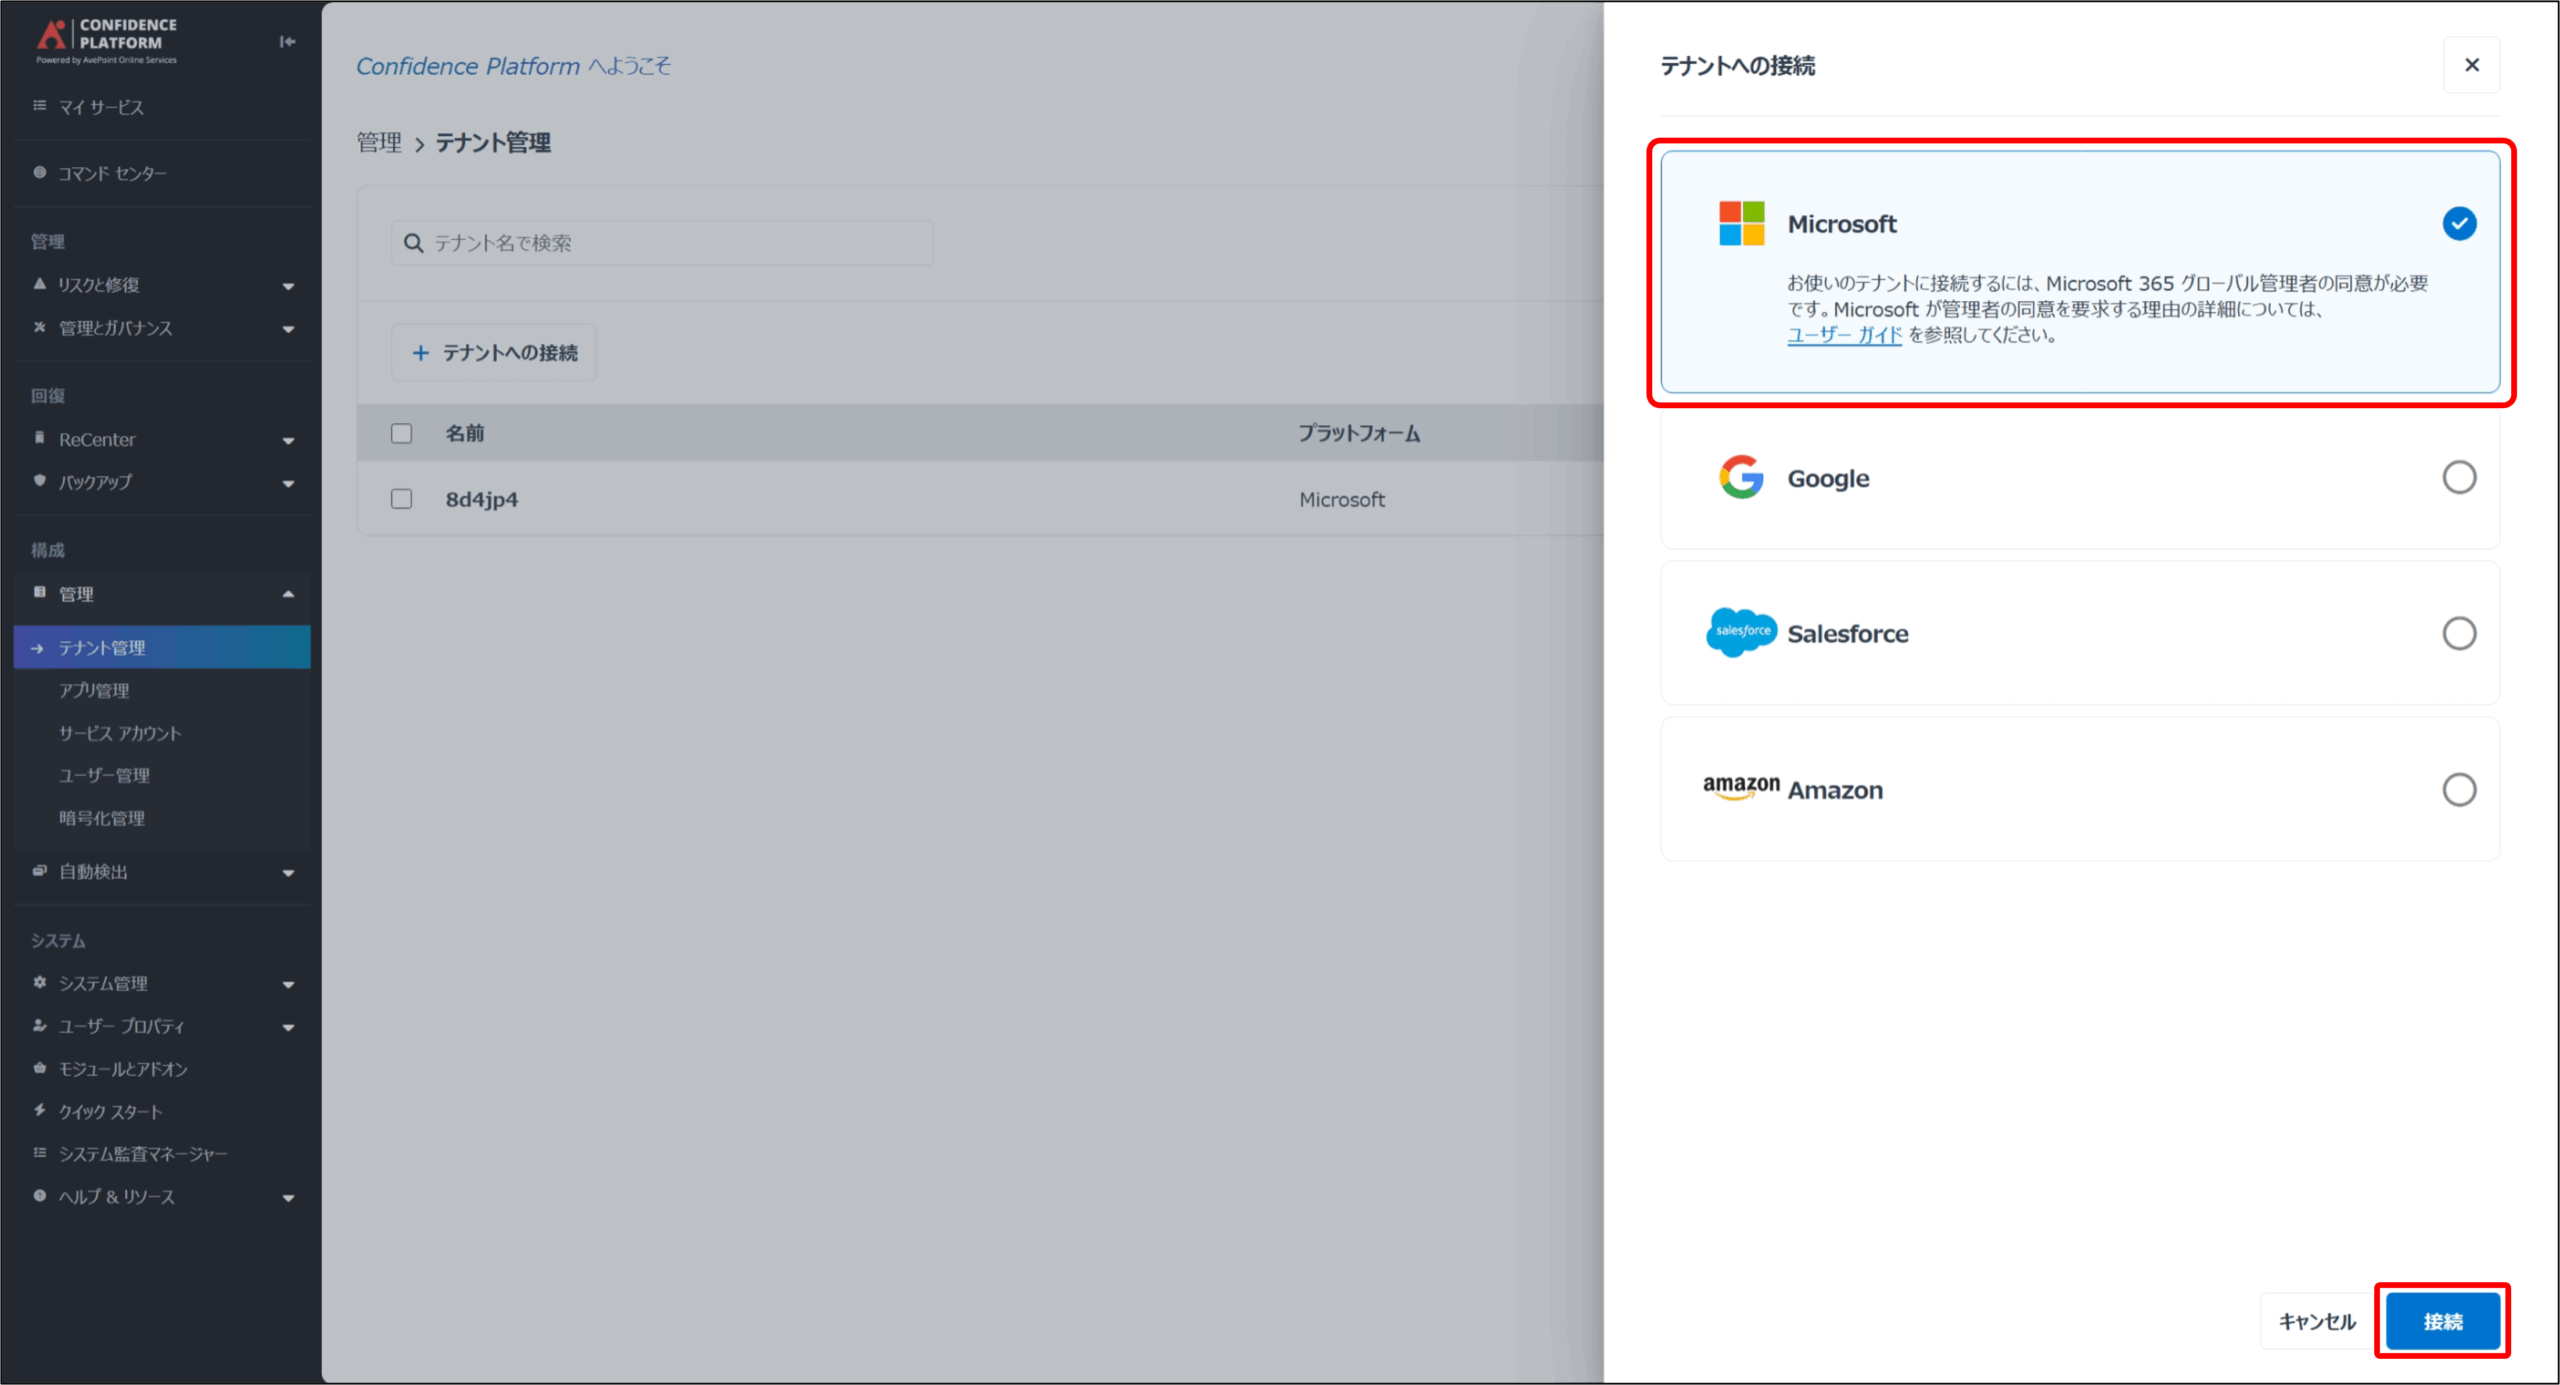Expand the ReCenter dropdown arrow
Image resolution: width=2560 pixels, height=1385 pixels.
pyautogui.click(x=288, y=441)
